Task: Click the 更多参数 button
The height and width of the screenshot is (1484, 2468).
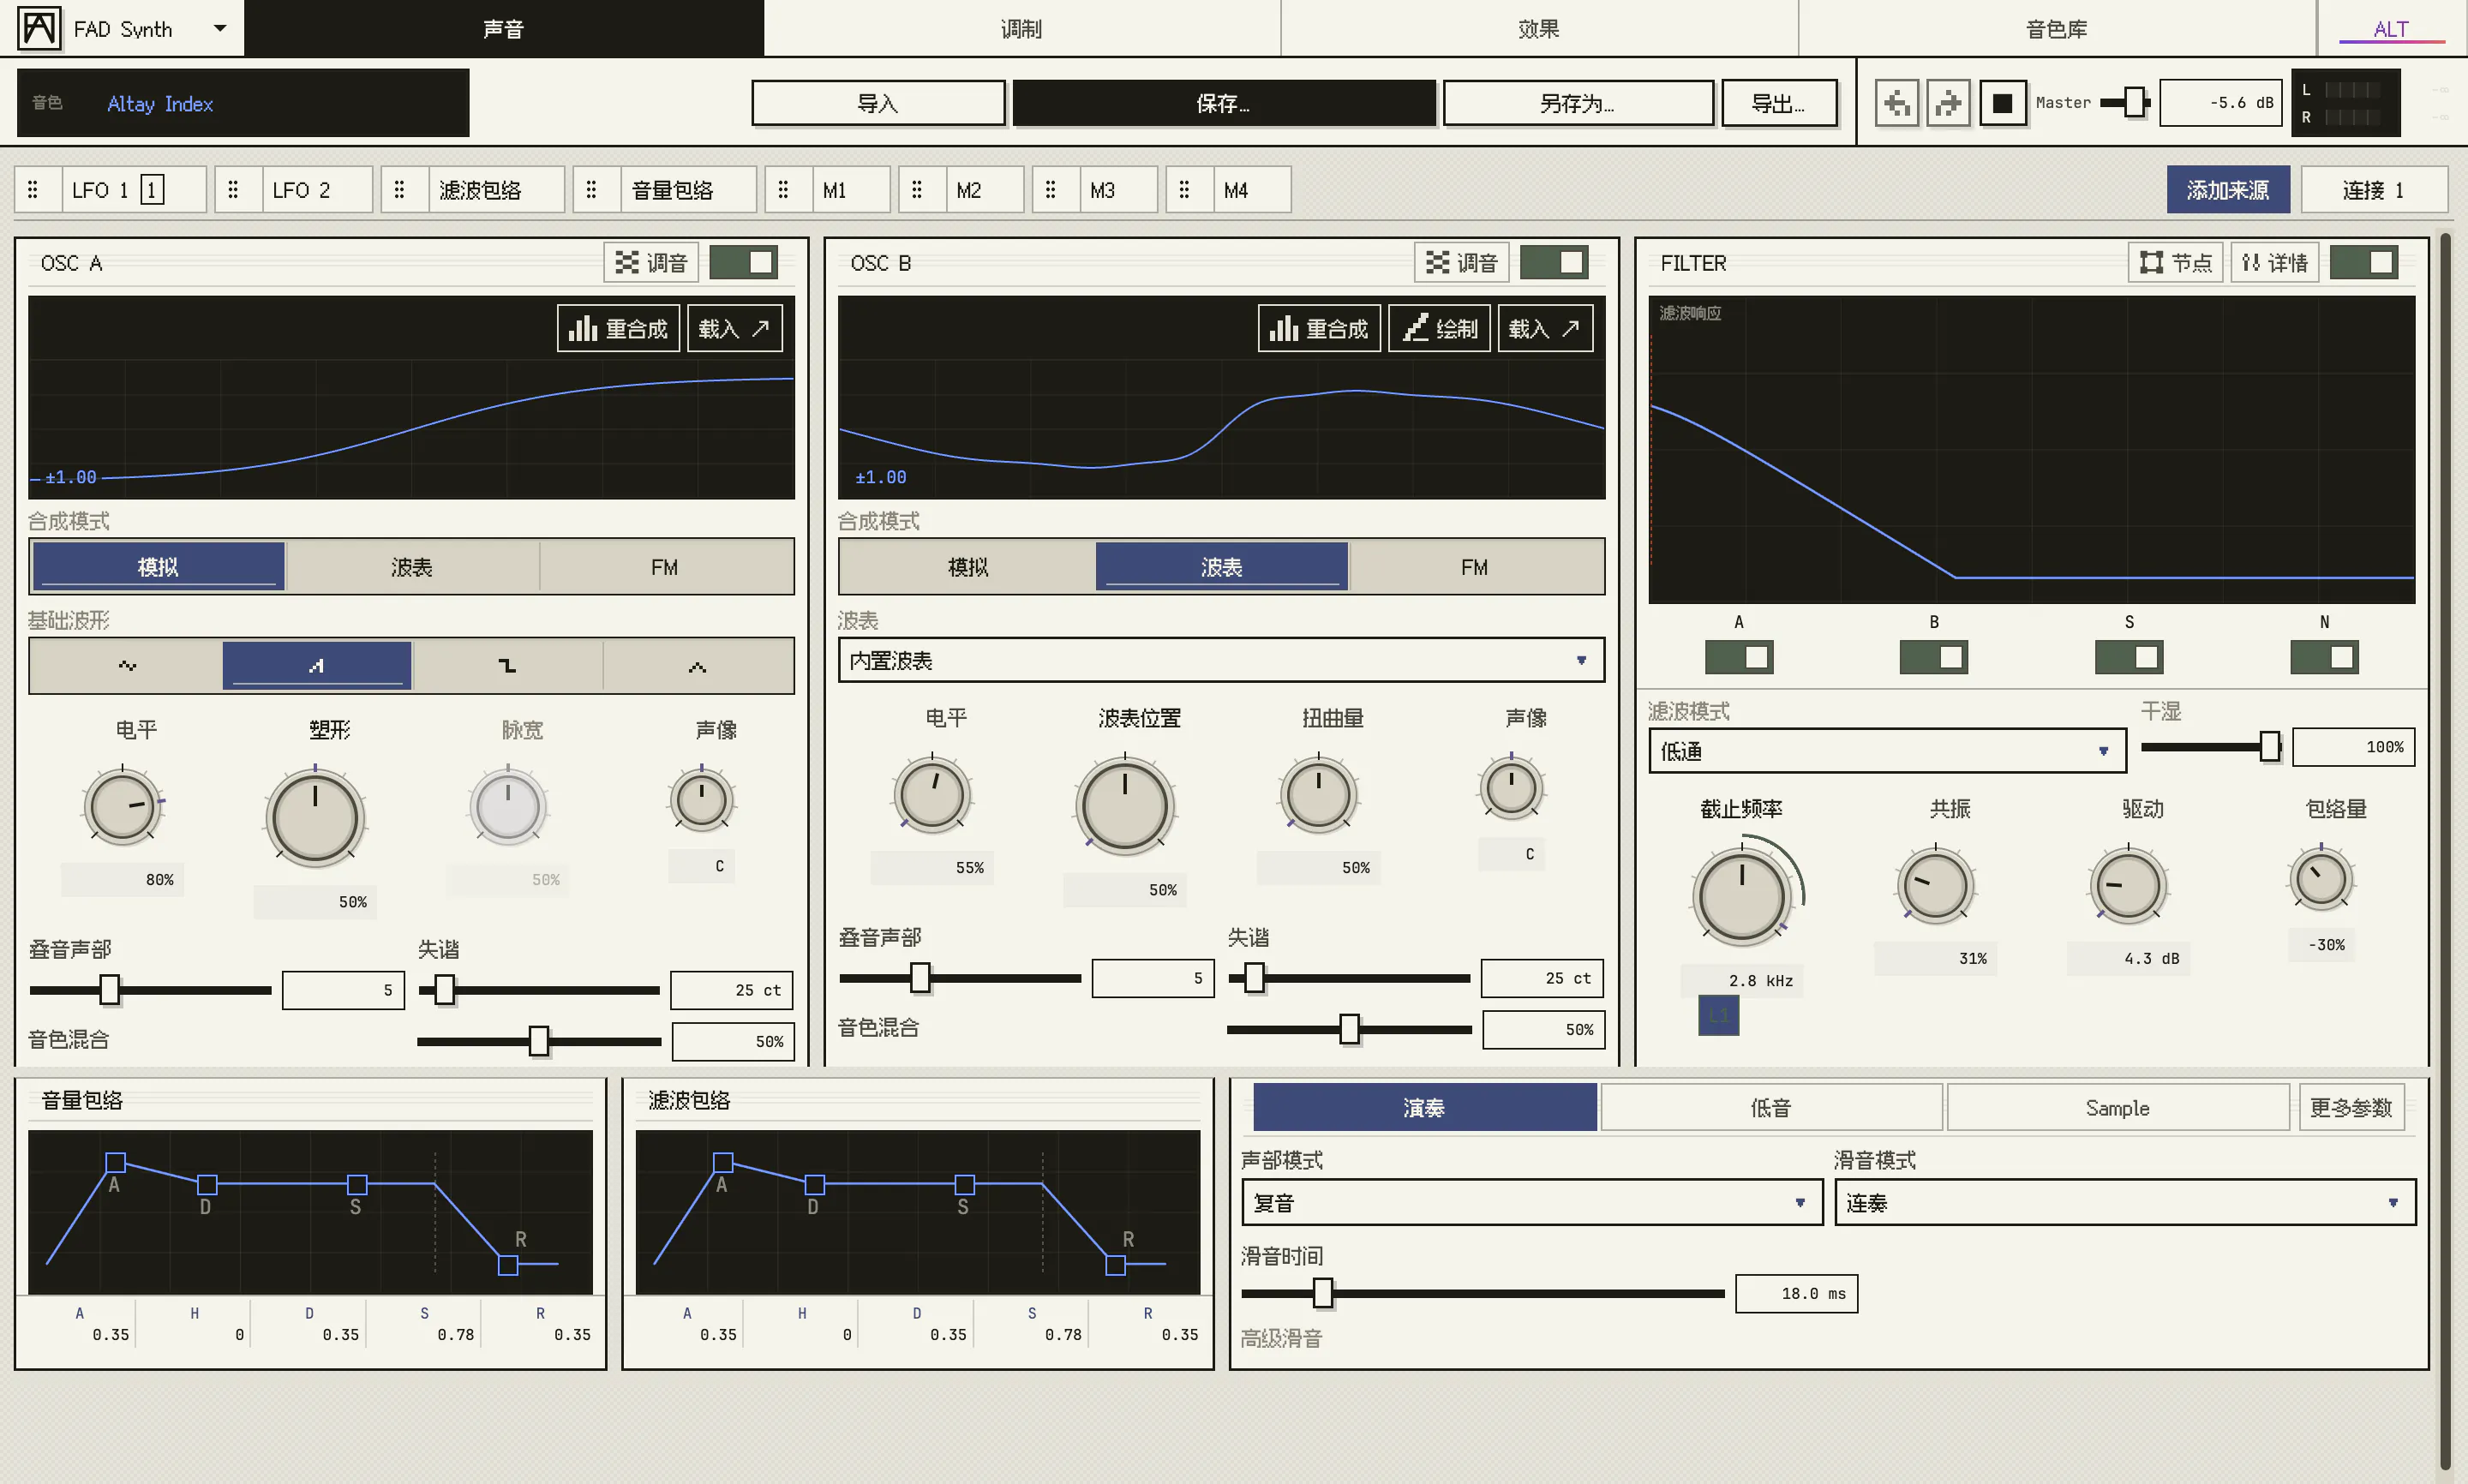Action: pos(2351,1108)
